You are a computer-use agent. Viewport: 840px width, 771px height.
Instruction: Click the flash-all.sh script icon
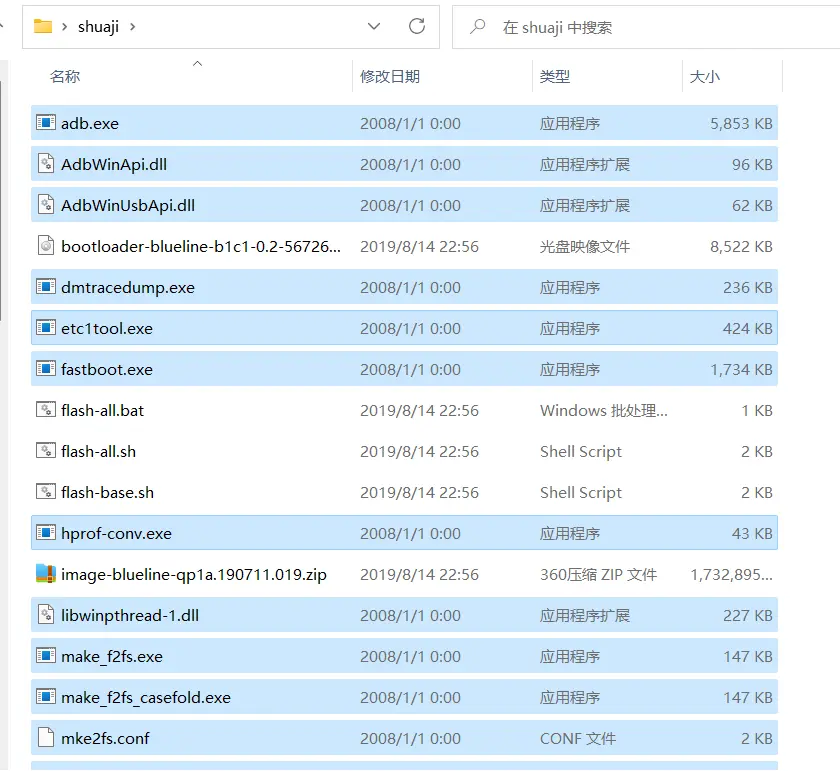click(46, 451)
